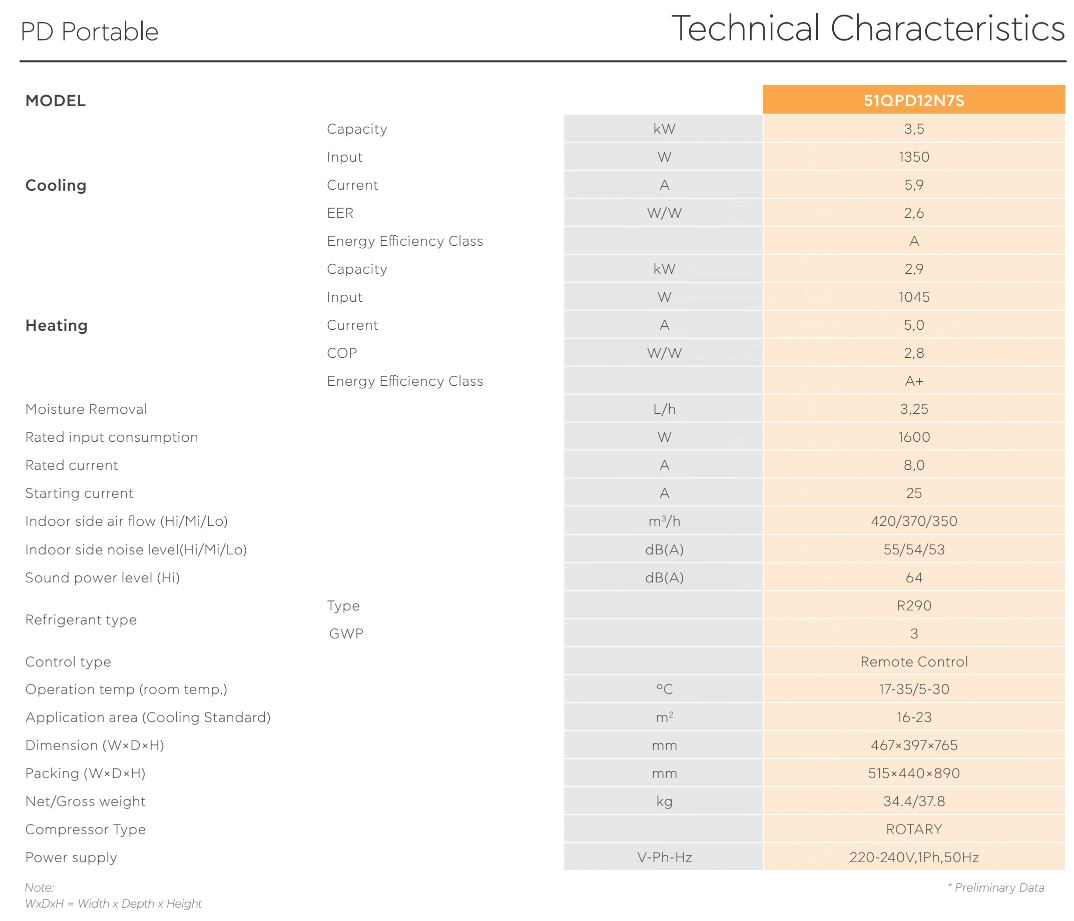Click the orange 51QPD12N7S model header
The image size is (1074, 921).
(913, 100)
